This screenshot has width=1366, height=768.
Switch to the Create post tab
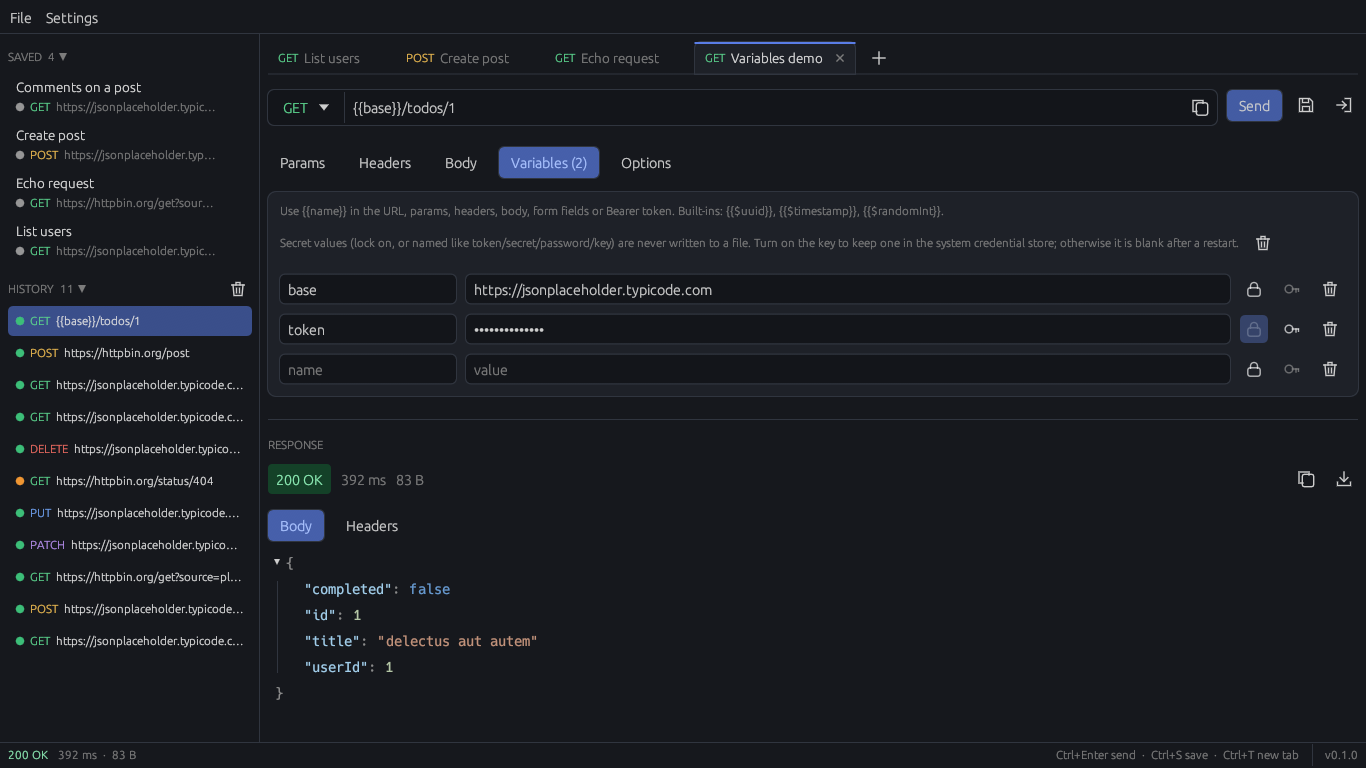457,58
